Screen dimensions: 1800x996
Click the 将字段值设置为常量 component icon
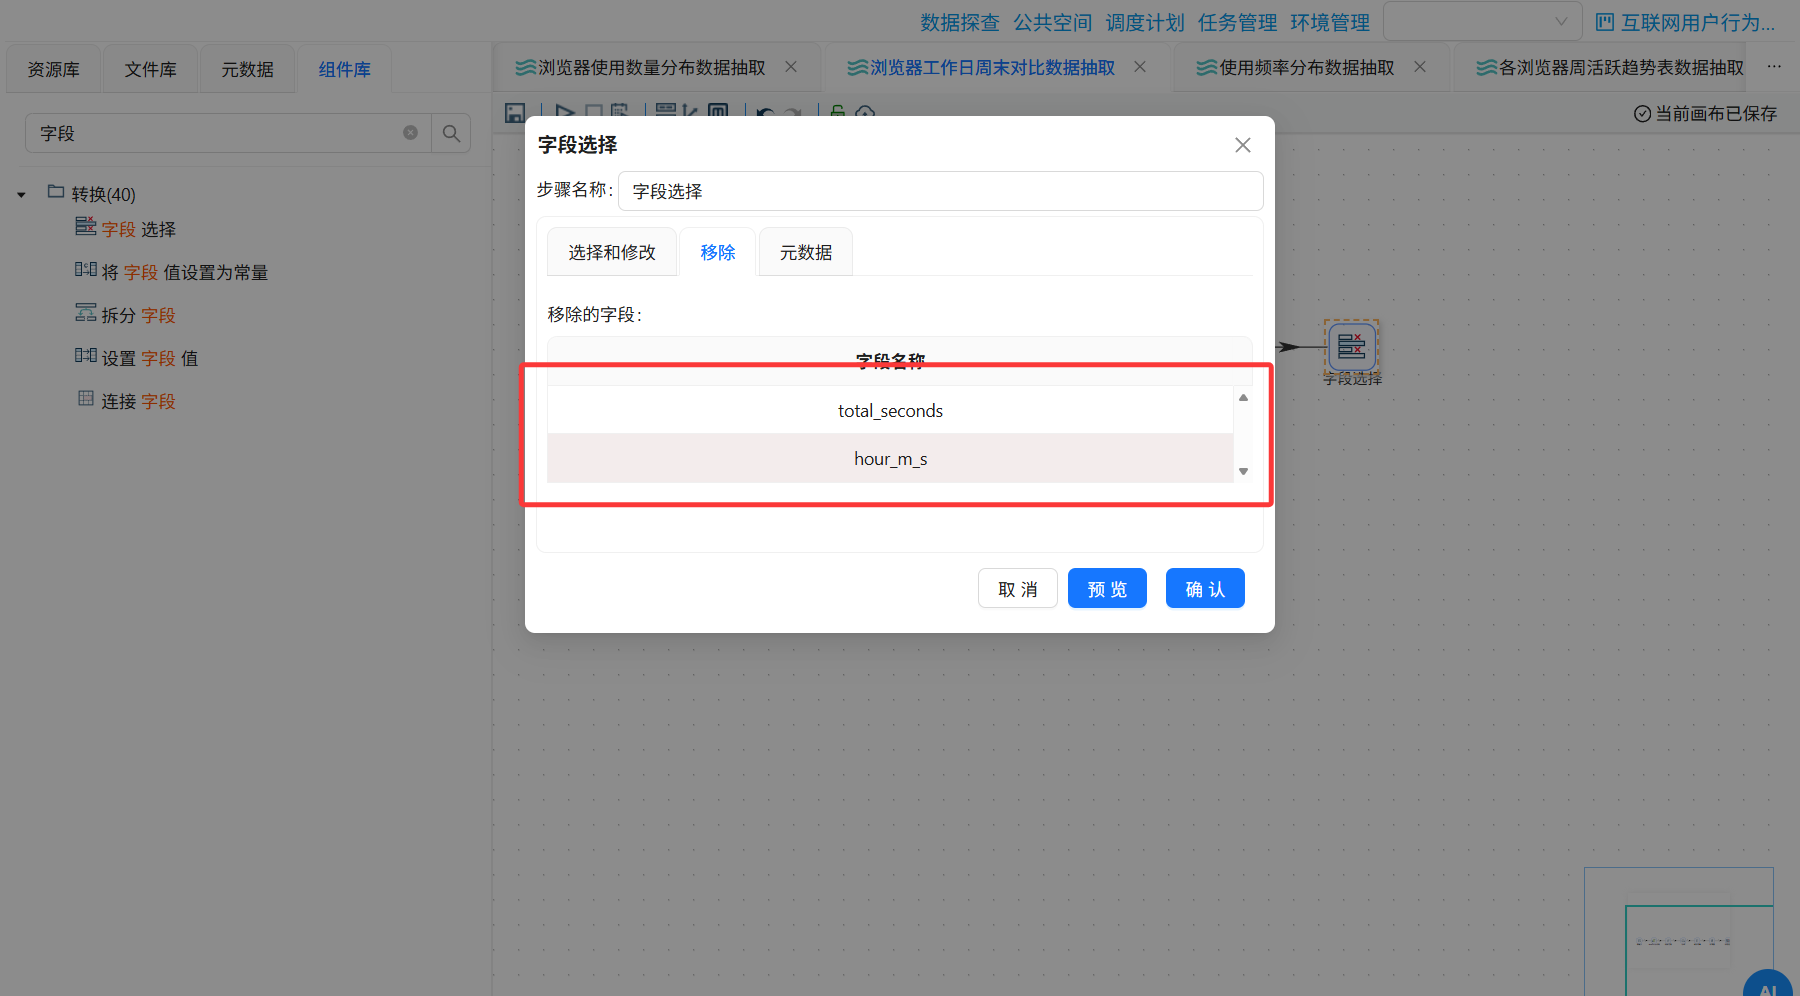click(x=85, y=270)
